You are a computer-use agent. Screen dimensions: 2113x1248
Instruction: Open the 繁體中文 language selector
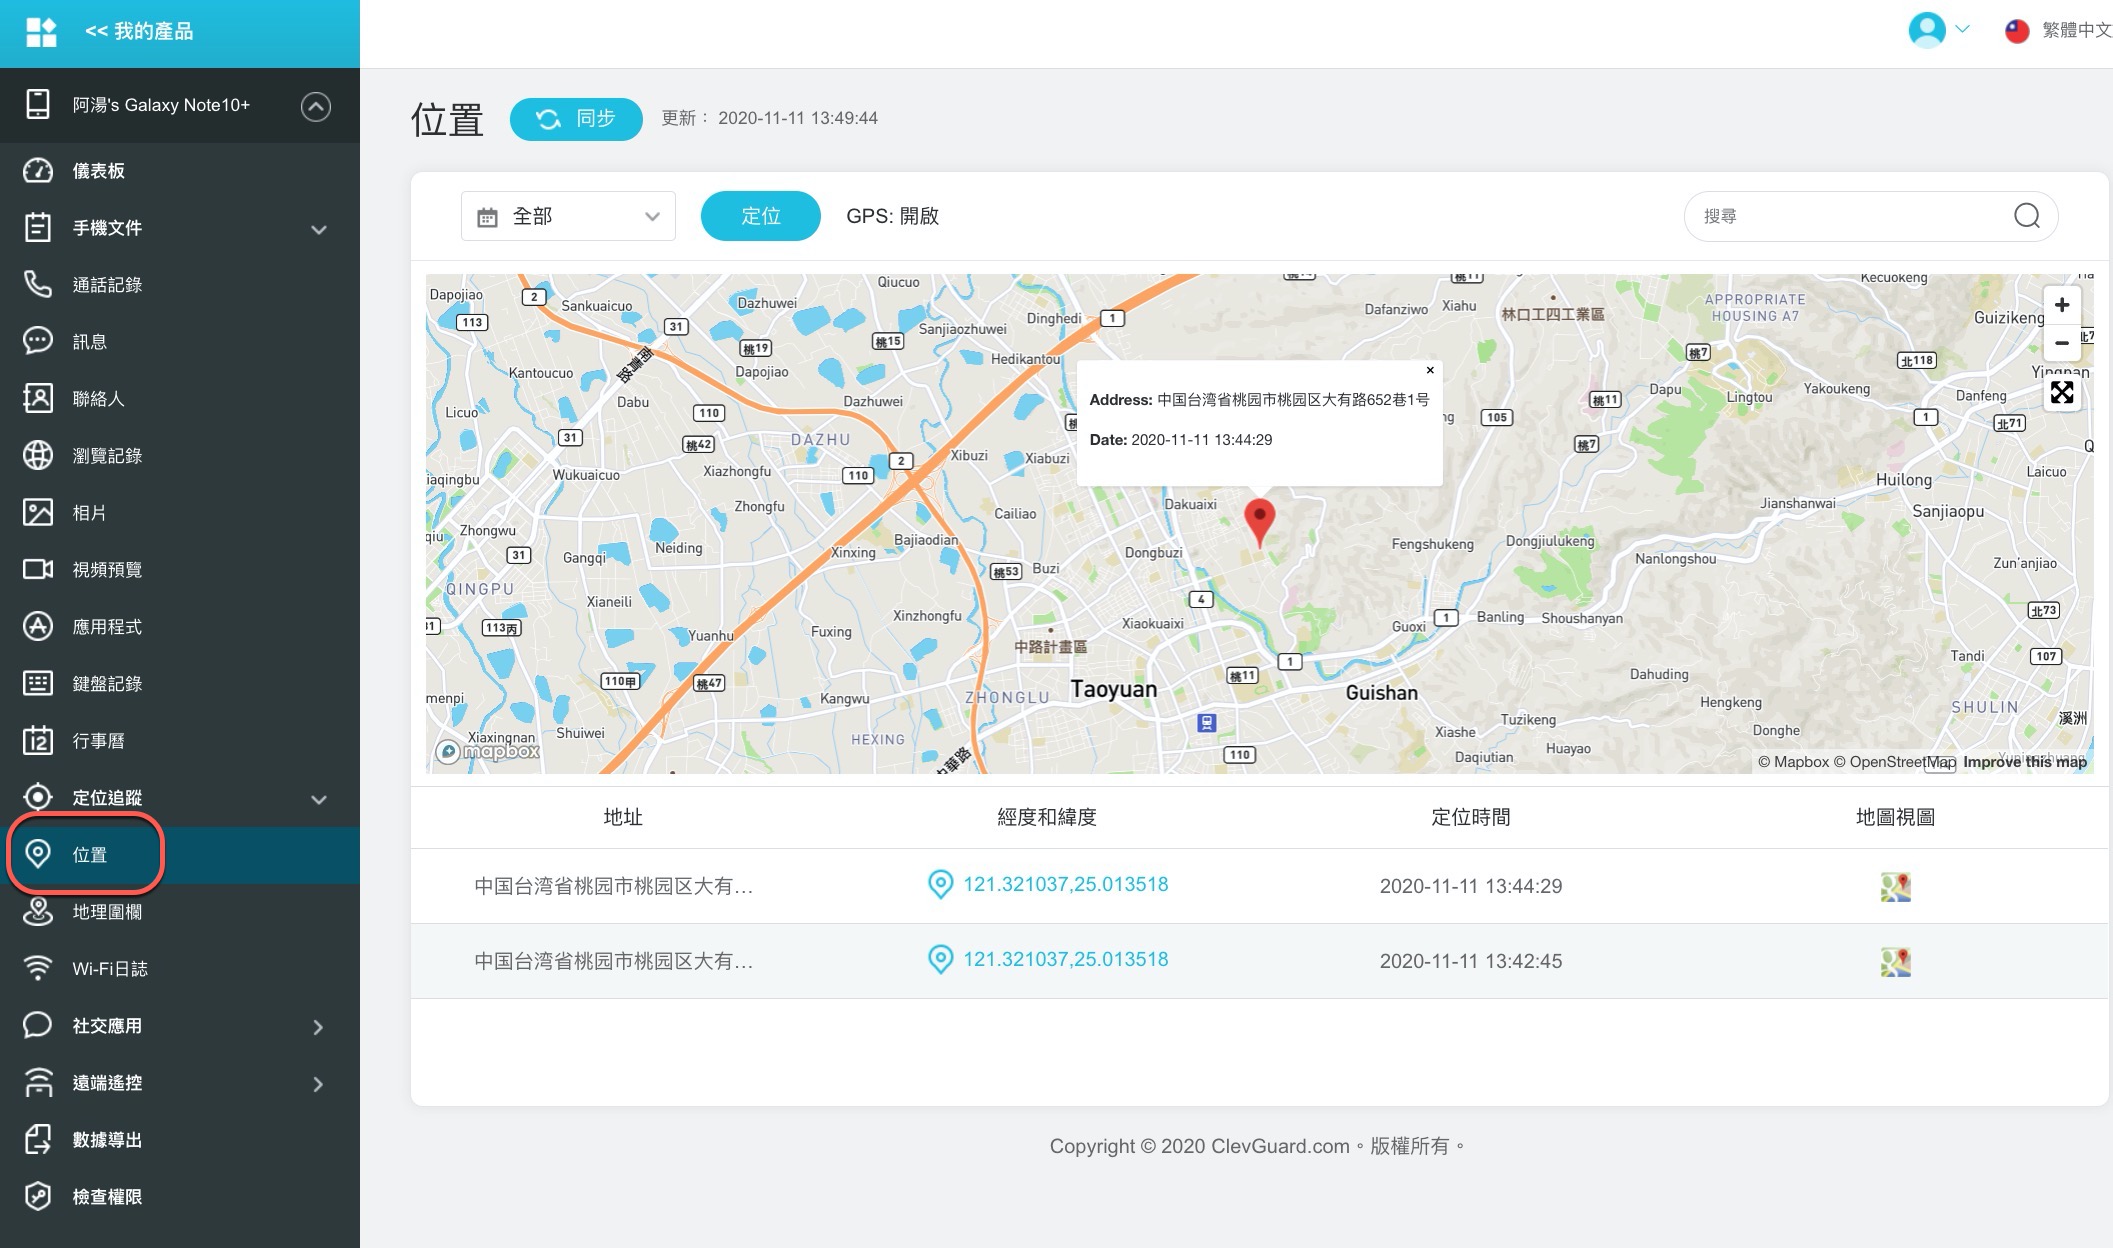point(2058,30)
